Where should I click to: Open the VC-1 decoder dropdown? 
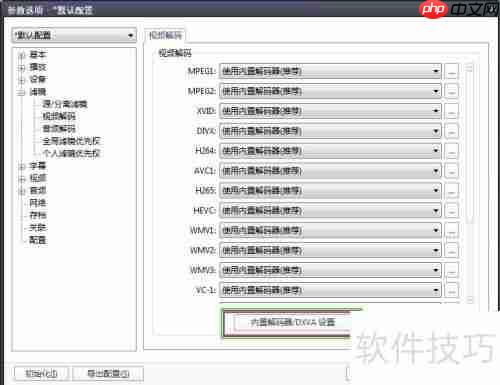pyautogui.click(x=330, y=290)
